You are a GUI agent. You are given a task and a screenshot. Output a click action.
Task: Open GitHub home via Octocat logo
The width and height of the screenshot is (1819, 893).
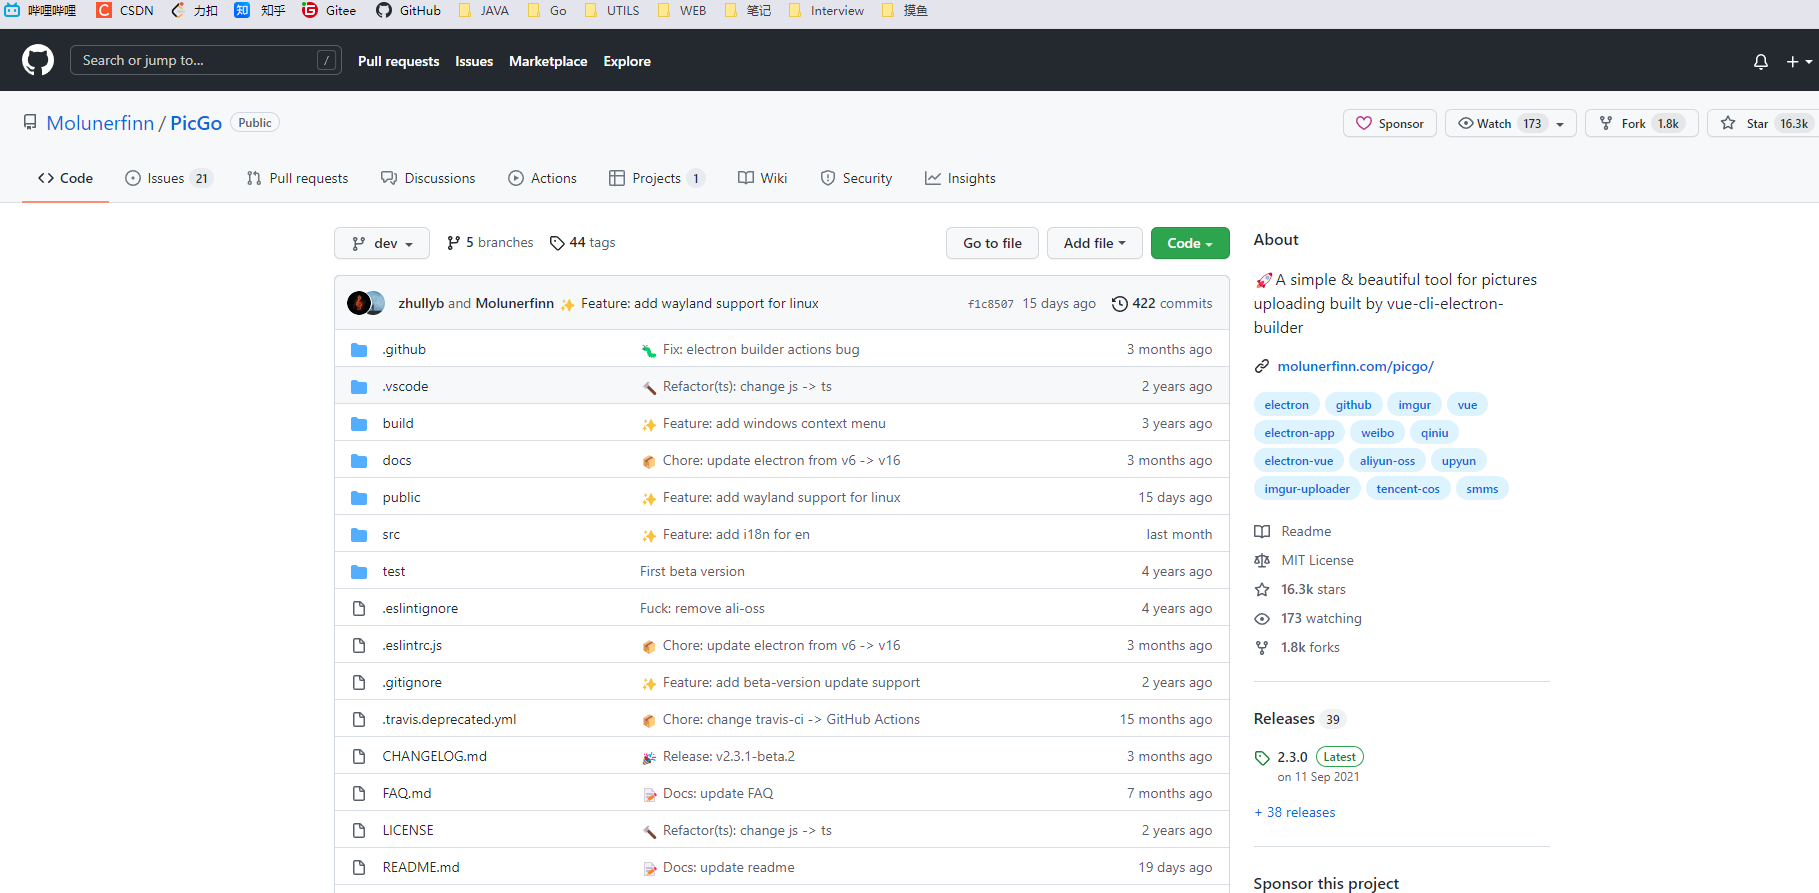click(x=38, y=60)
